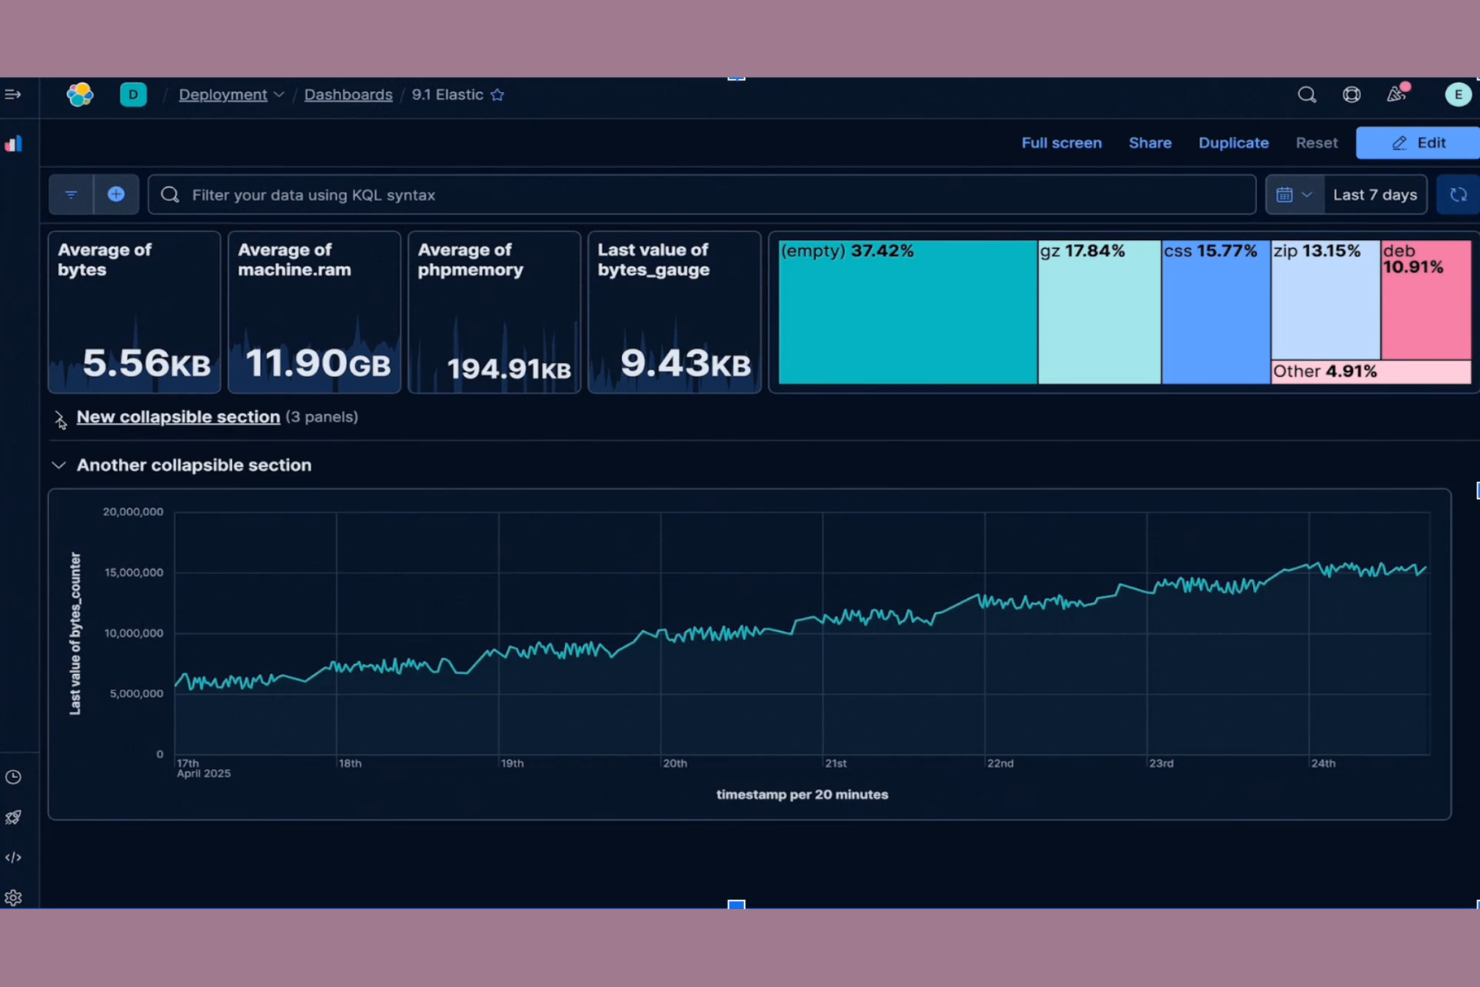Open the Recent items clock icon

coord(13,777)
